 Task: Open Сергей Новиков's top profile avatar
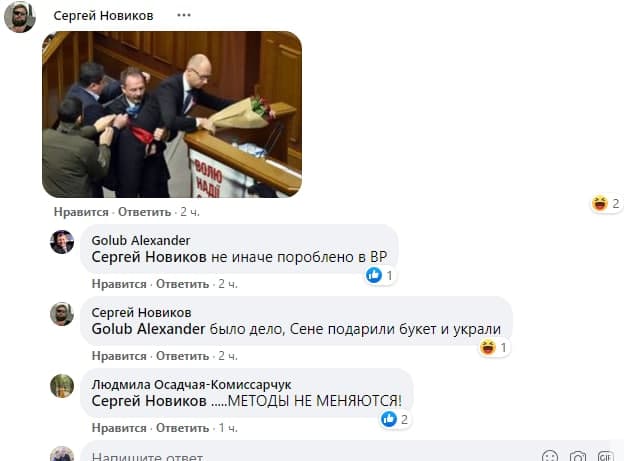[x=20, y=16]
